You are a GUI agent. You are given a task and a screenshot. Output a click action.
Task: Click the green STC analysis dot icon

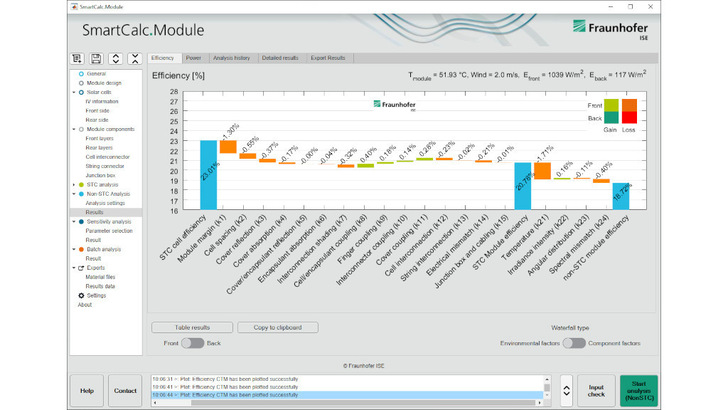[x=81, y=185]
